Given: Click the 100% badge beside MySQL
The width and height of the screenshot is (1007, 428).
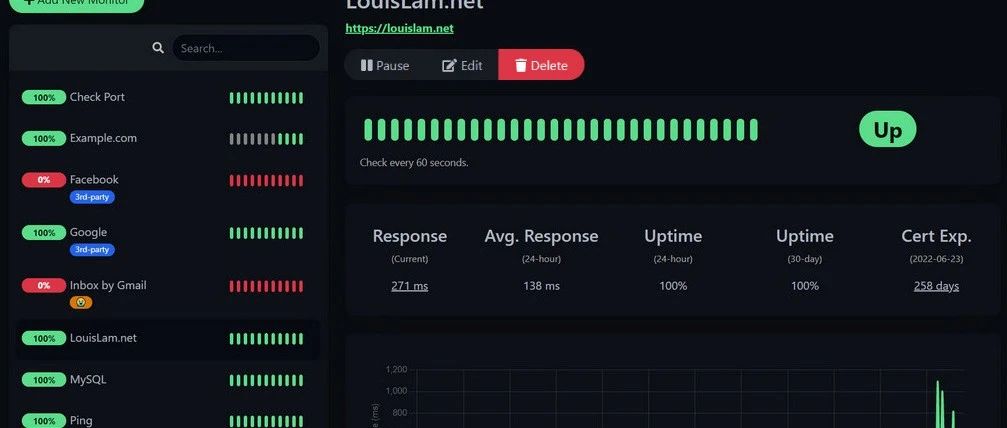Looking at the screenshot, I should (44, 380).
